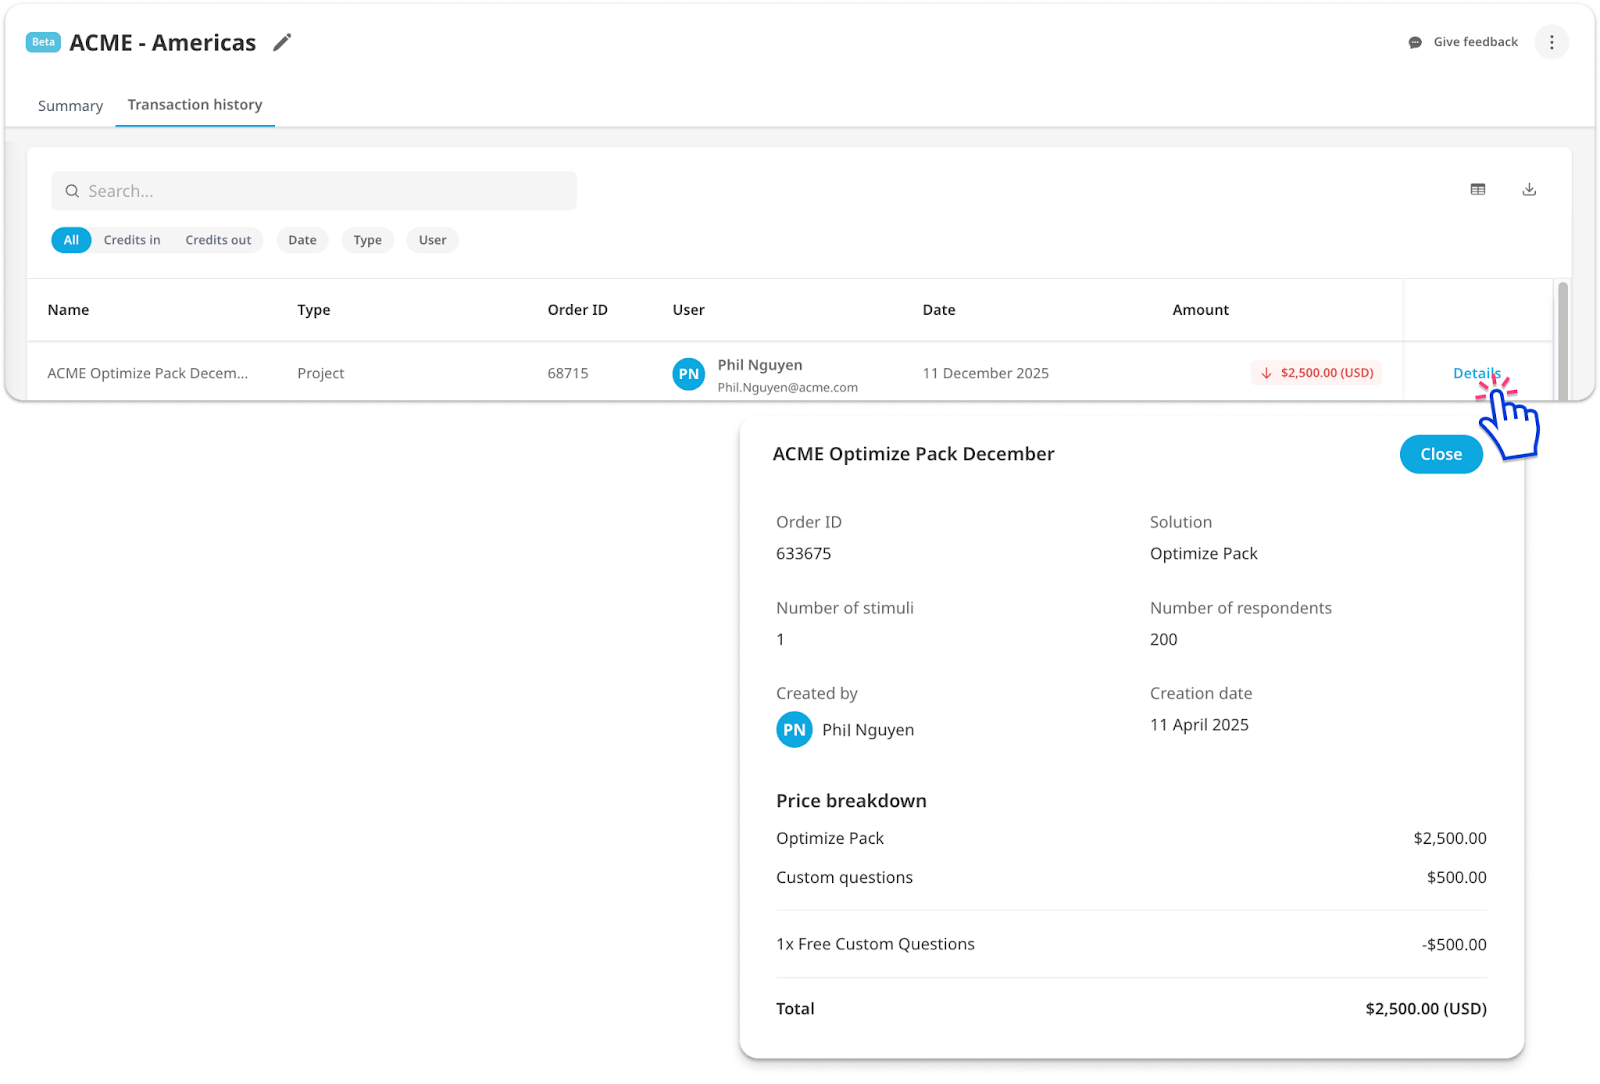Sort by the Amount column header
The width and height of the screenshot is (1600, 1084).
click(x=1201, y=310)
